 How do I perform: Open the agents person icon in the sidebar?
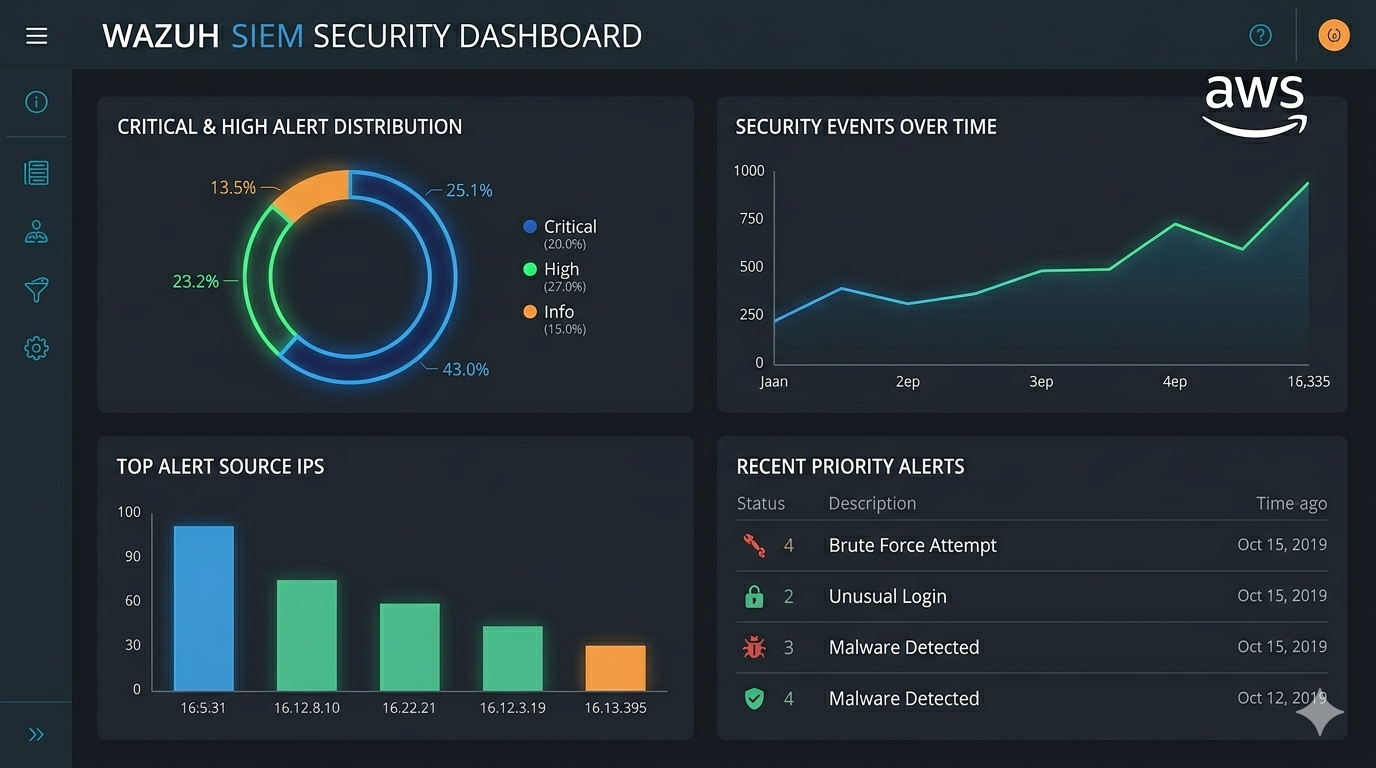(36, 232)
